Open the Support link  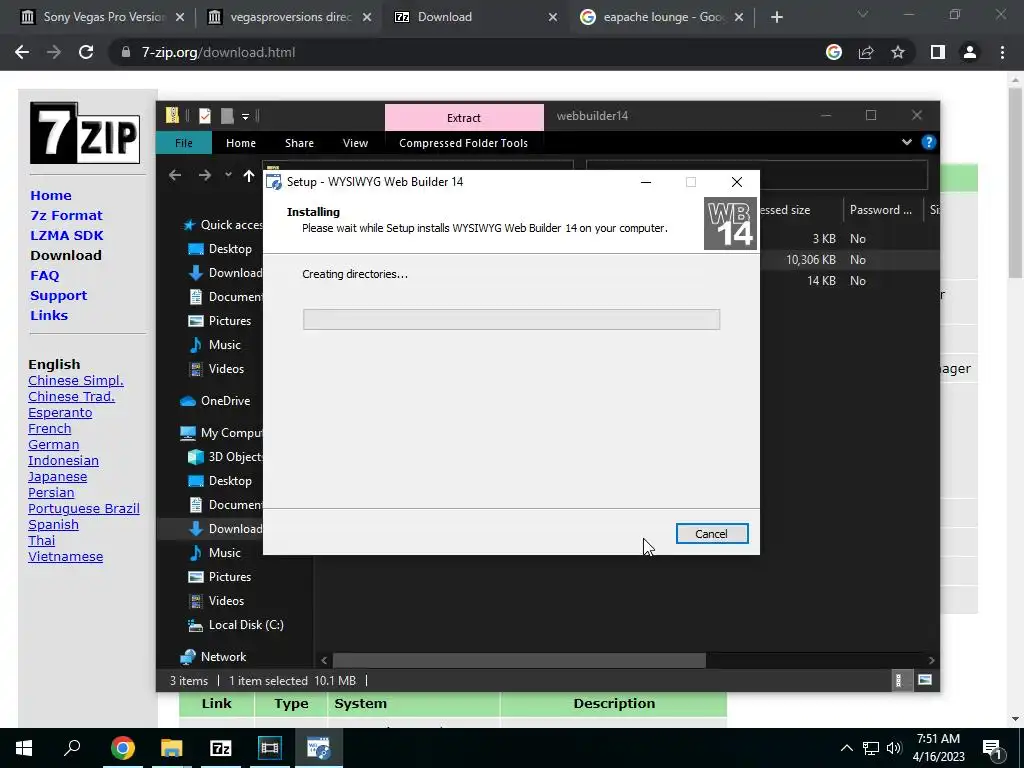click(58, 296)
